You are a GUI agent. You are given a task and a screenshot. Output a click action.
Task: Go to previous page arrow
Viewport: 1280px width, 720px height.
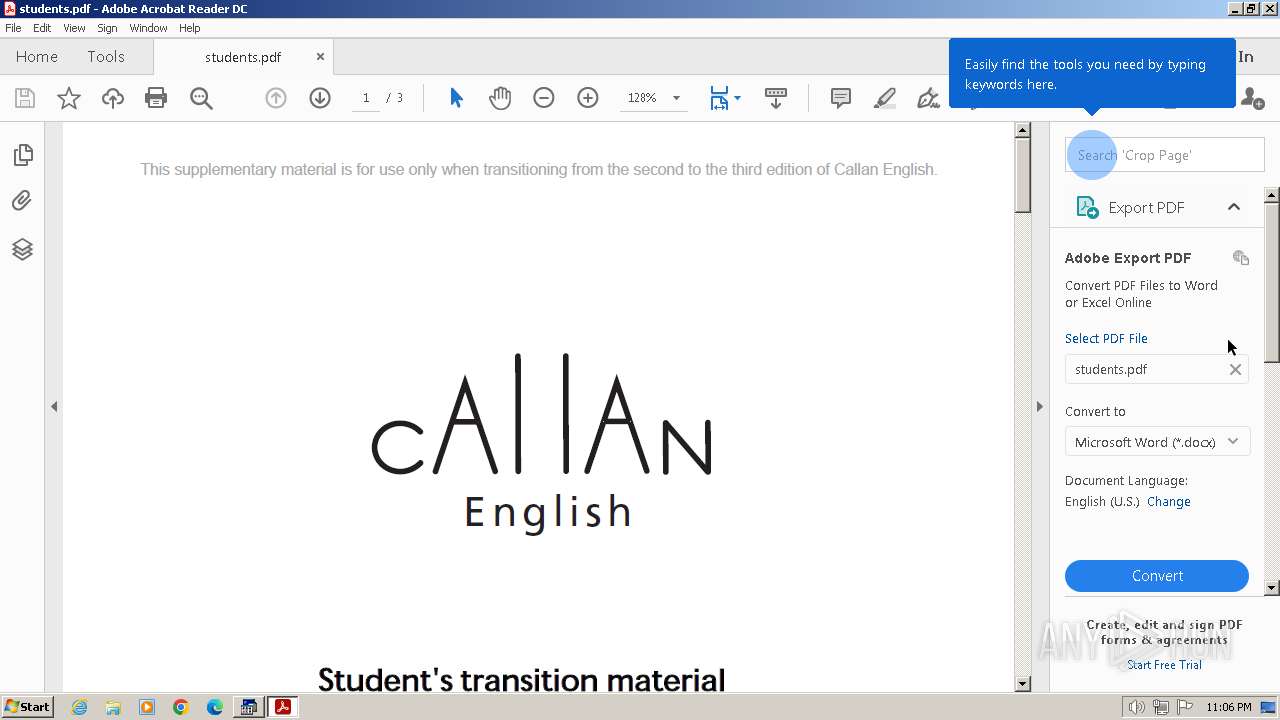pos(276,98)
